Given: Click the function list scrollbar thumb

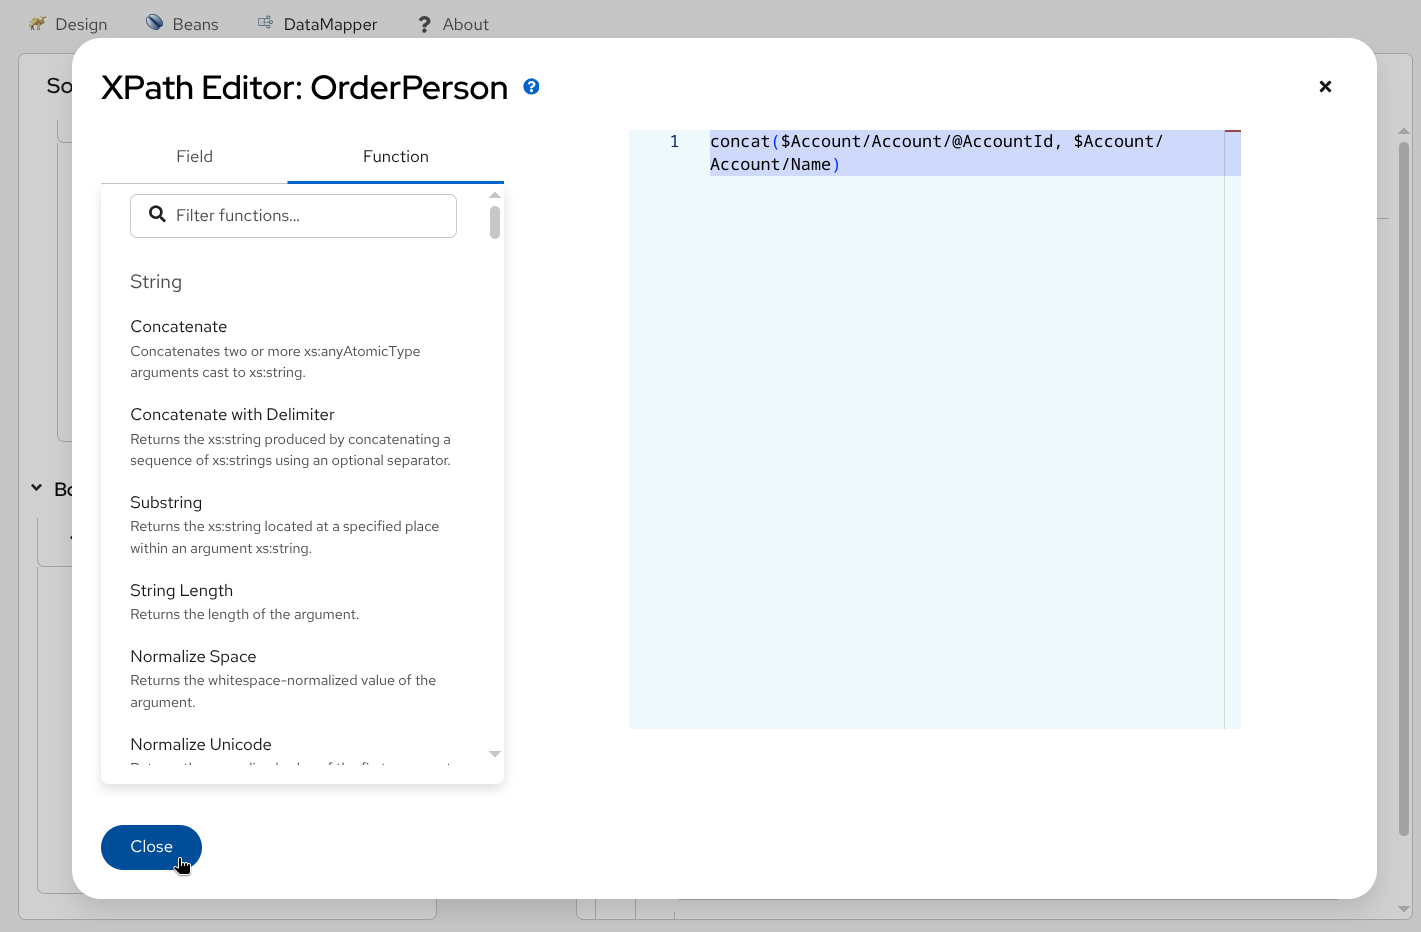Looking at the screenshot, I should [494, 222].
